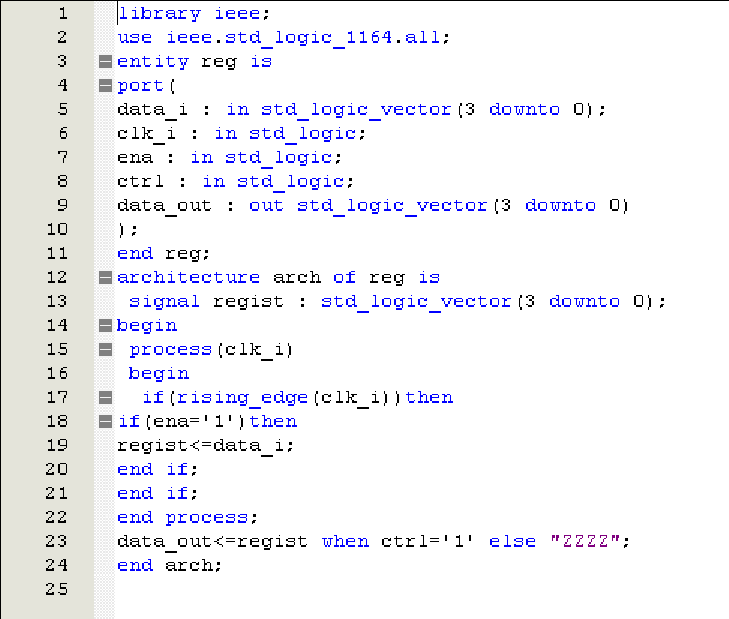Screen dimensions: 729x619
Task: Click the 'ena' port name on line 7
Action: (135, 158)
